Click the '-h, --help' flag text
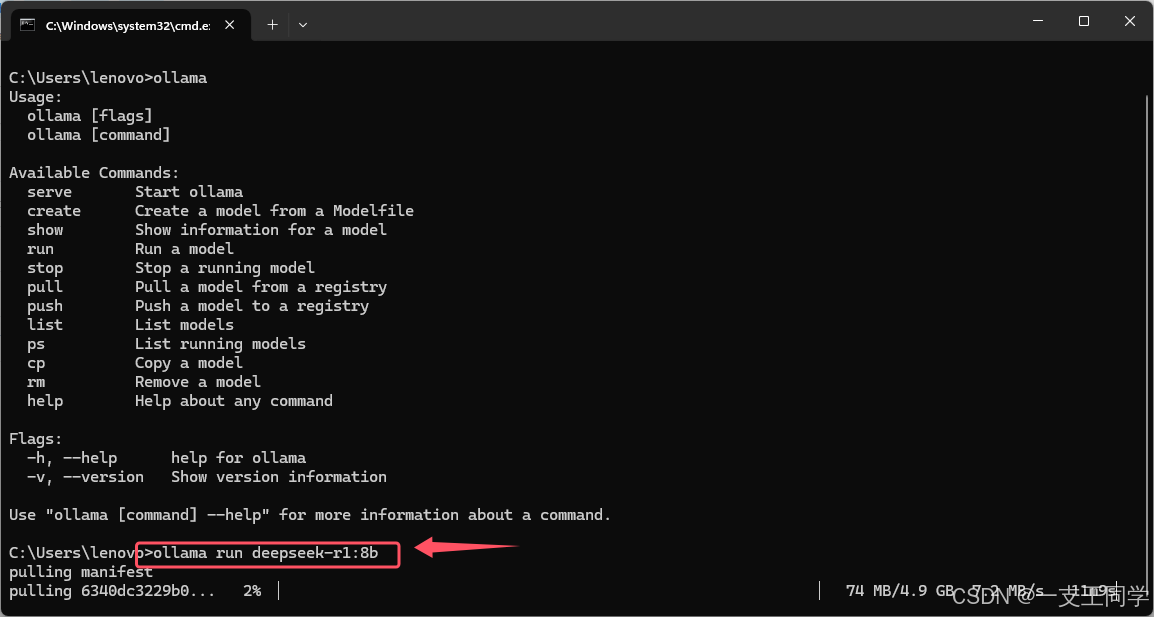Screen dimensions: 1154x617 [72, 459]
